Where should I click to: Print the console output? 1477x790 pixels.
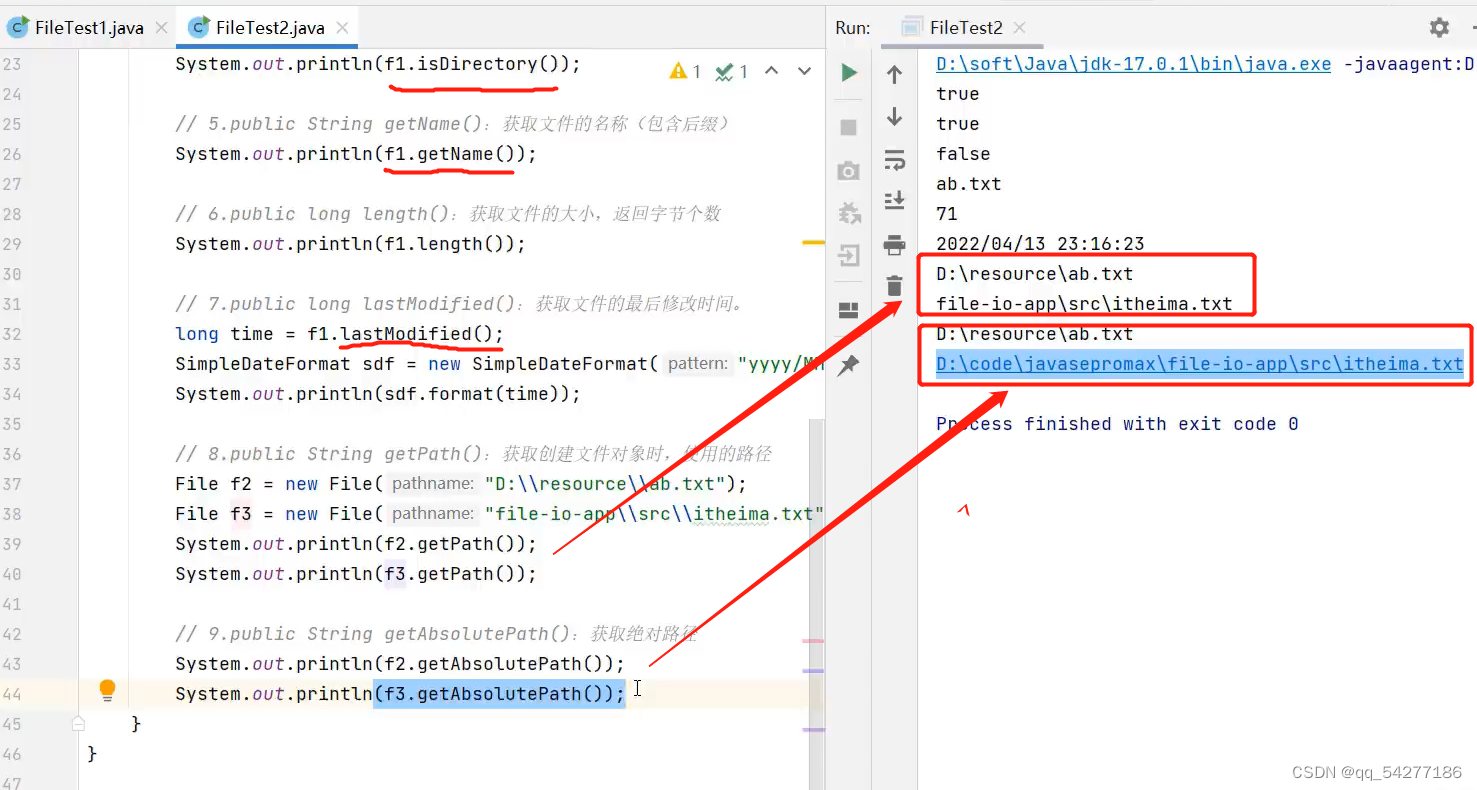click(x=895, y=245)
